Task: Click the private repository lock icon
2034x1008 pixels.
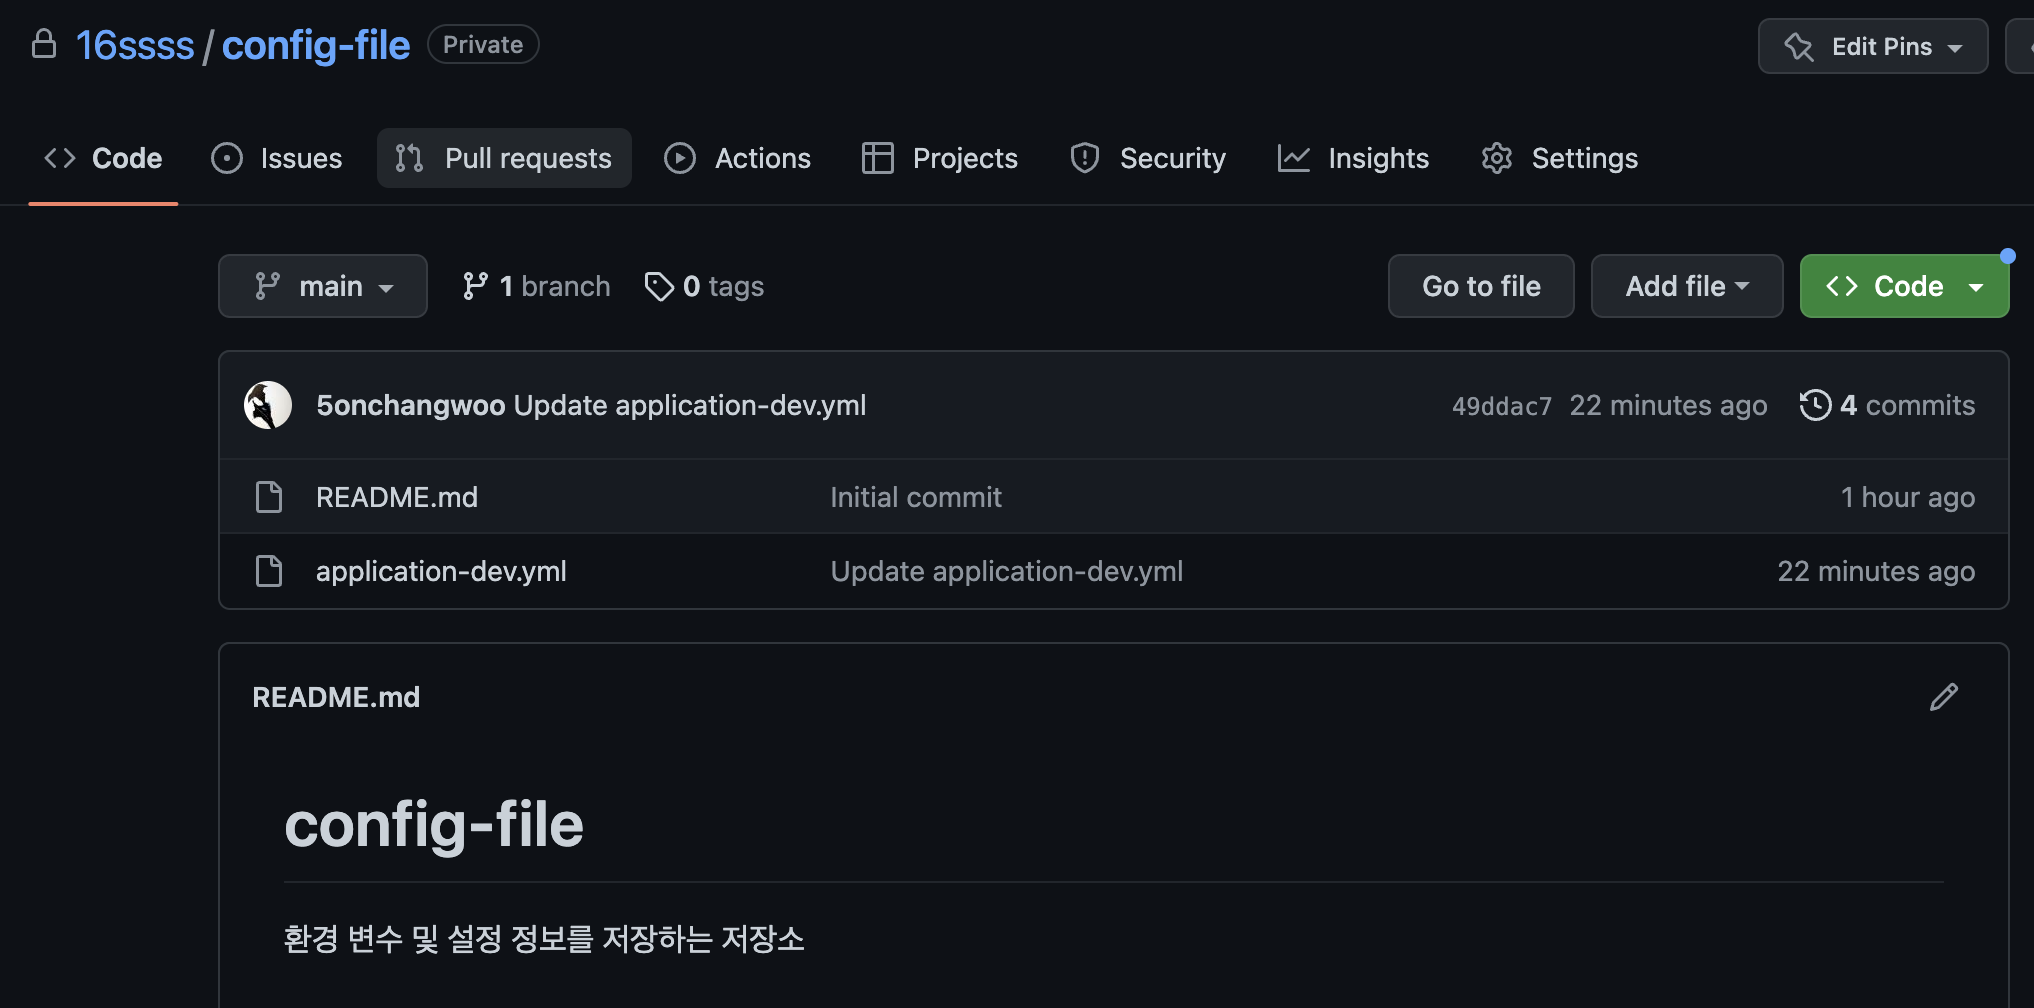Action: (x=44, y=44)
